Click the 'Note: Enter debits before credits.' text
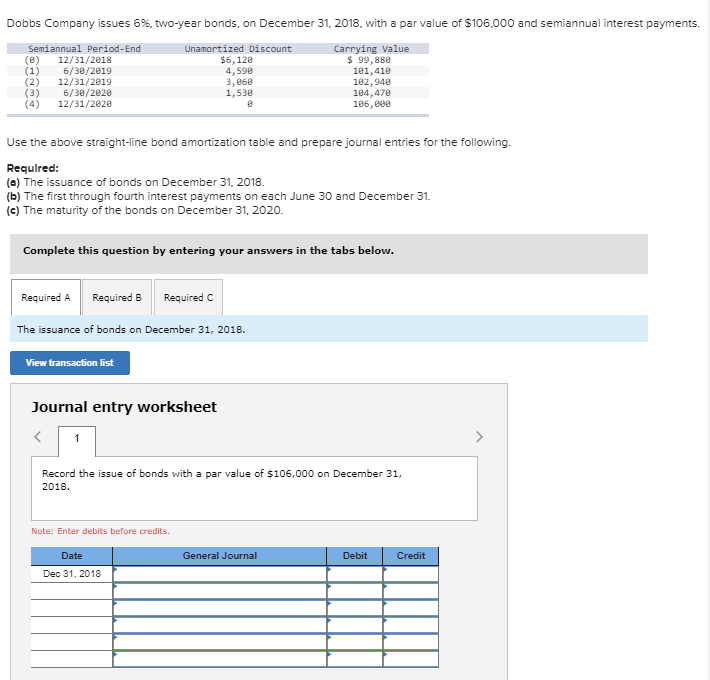Image resolution: width=710 pixels, height=680 pixels. click(x=101, y=531)
